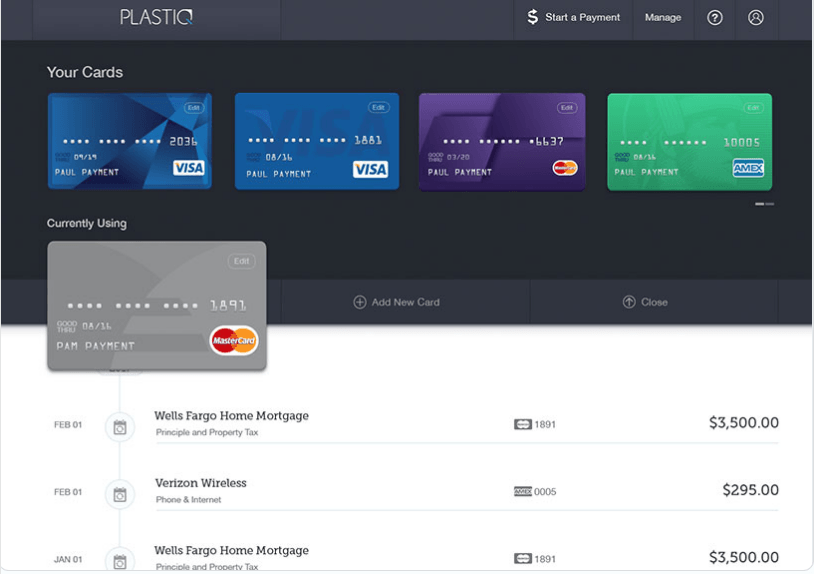Edit the currently used card ending 1891
814x576 pixels.
pyautogui.click(x=241, y=261)
